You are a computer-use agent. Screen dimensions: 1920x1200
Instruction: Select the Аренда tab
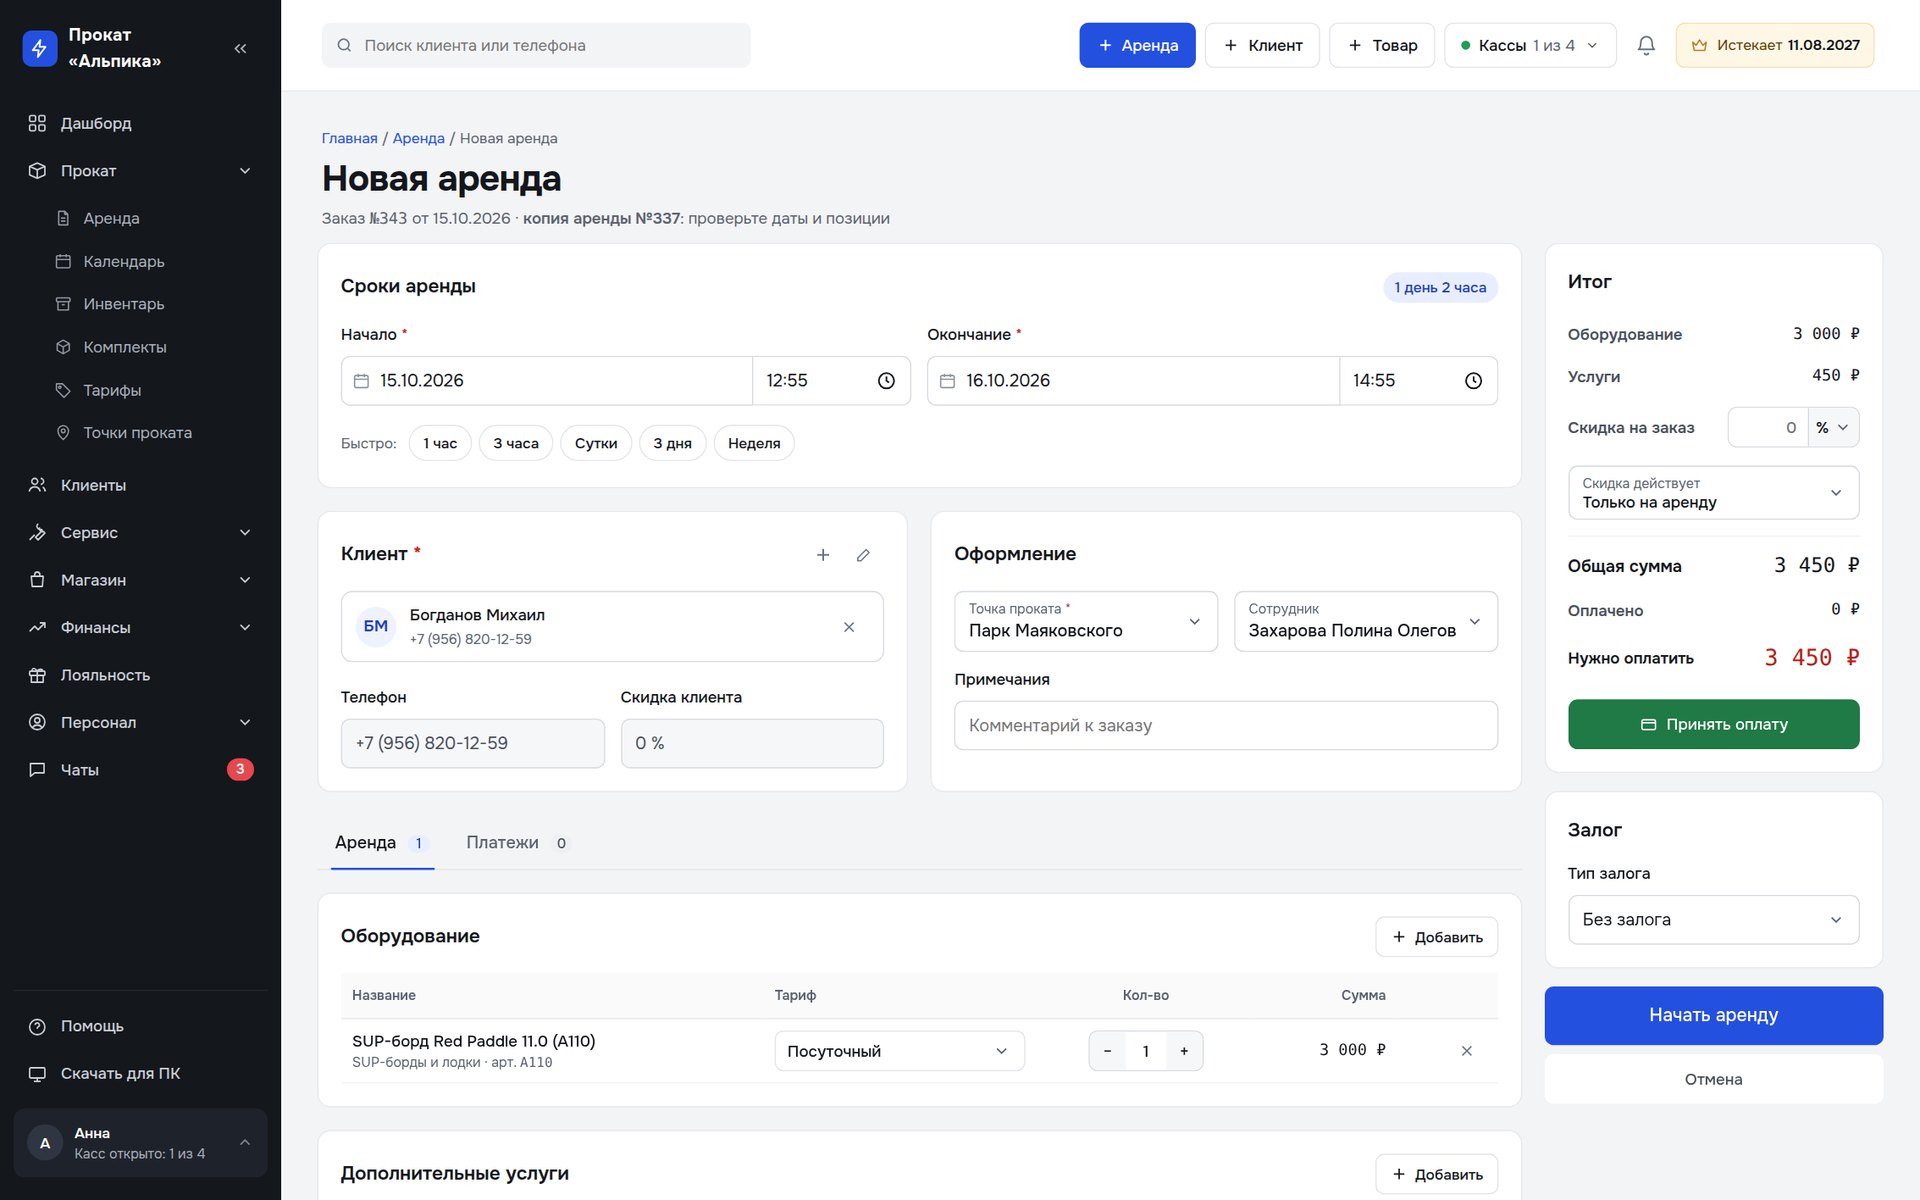click(382, 843)
